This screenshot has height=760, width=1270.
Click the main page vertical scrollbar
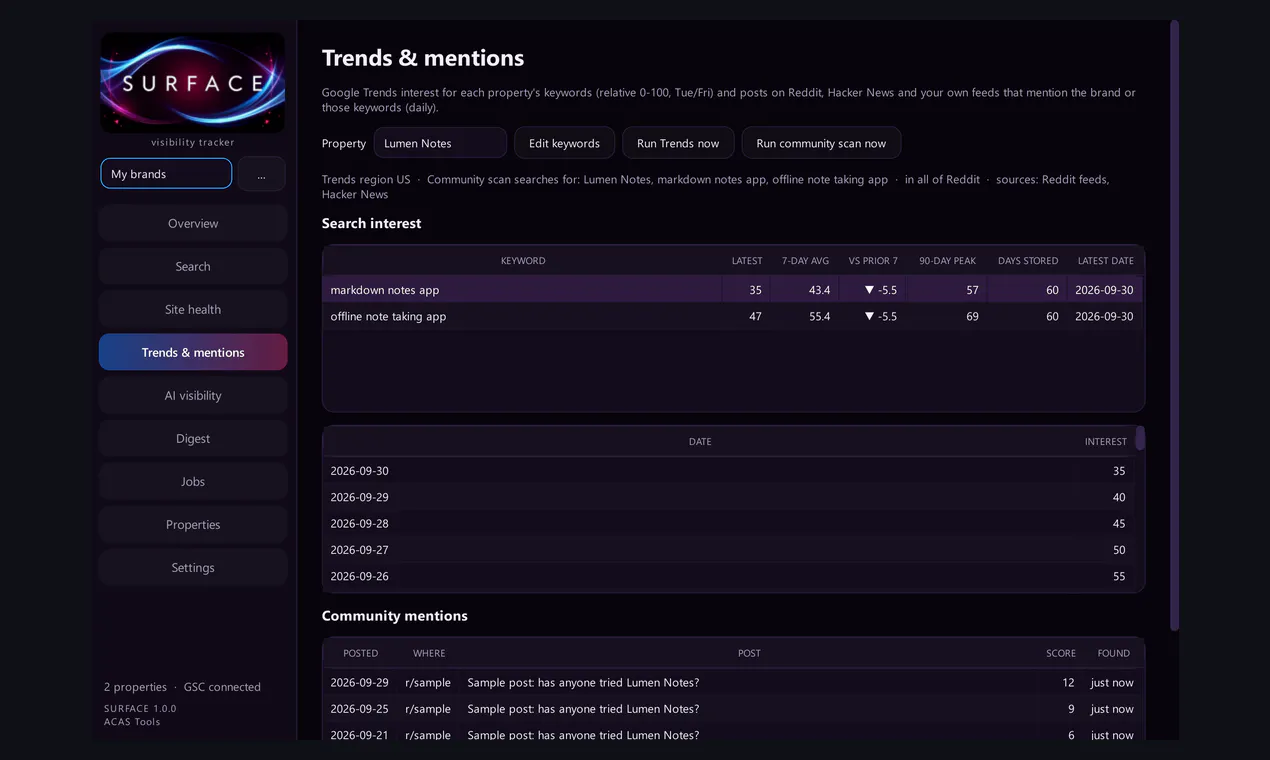point(1174,325)
